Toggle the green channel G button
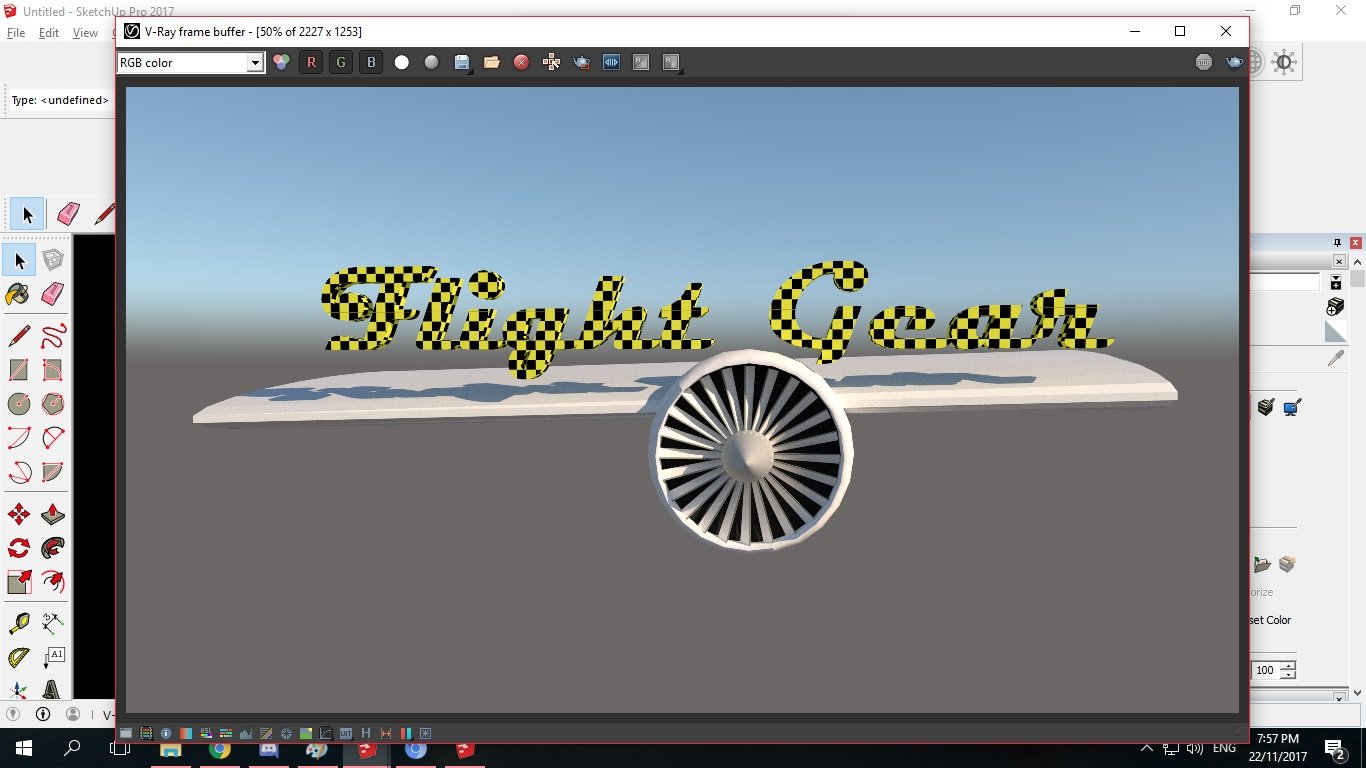Viewport: 1366px width, 768px height. (341, 62)
